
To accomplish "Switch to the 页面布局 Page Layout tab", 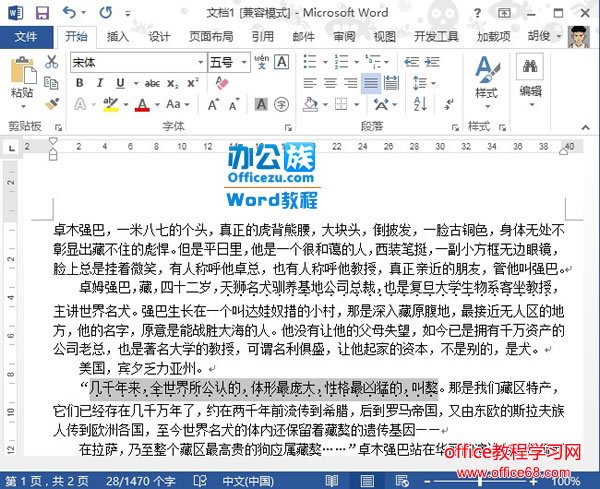I will pyautogui.click(x=211, y=37).
